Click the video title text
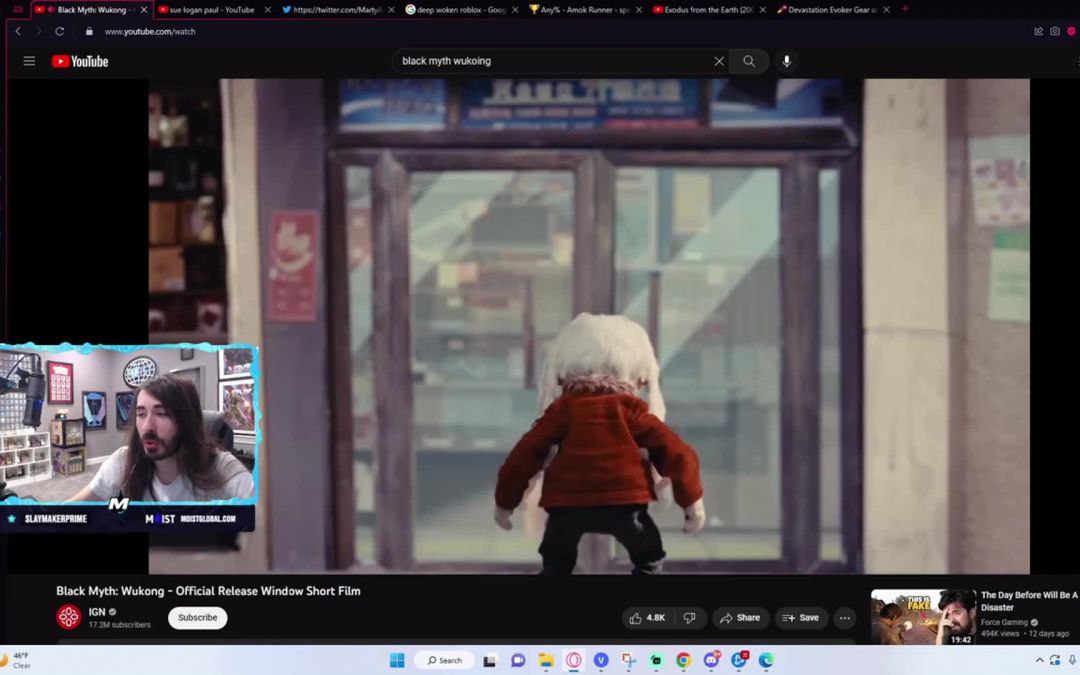This screenshot has height=675, width=1080. click(208, 591)
